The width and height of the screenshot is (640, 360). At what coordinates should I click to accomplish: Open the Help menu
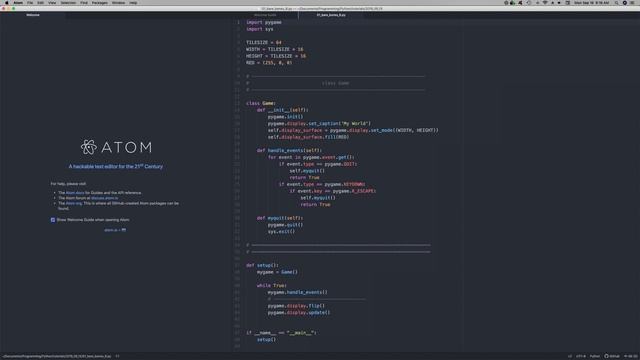tap(133, 3)
